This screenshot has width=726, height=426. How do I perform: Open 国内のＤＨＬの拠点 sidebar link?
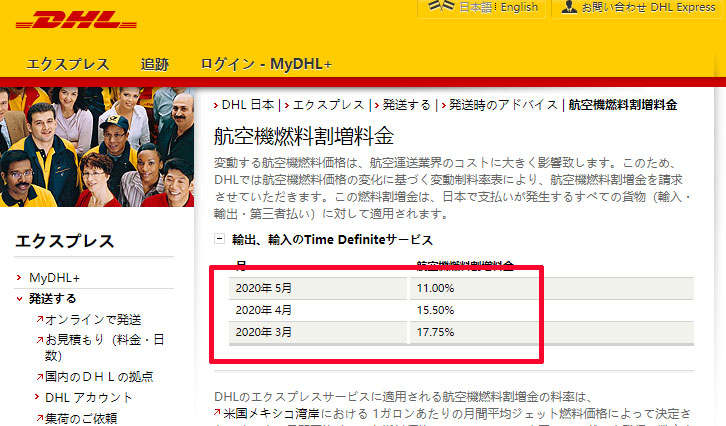point(99,376)
